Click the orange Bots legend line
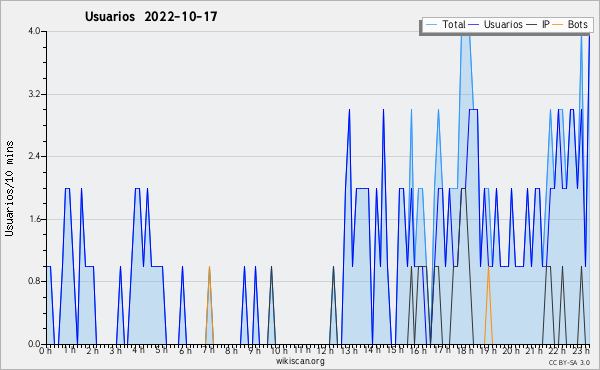Image resolution: width=600 pixels, height=370 pixels. click(x=558, y=25)
